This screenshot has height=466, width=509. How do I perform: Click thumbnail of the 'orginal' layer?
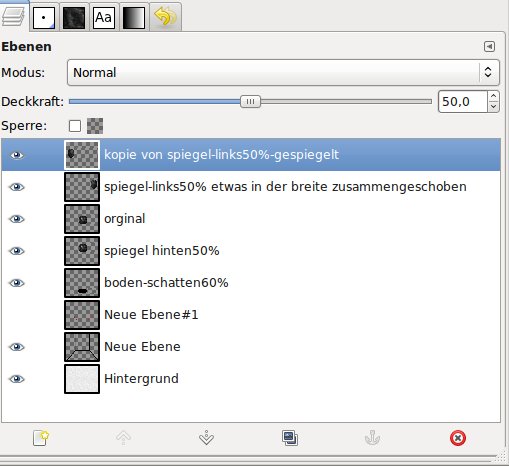click(82, 219)
